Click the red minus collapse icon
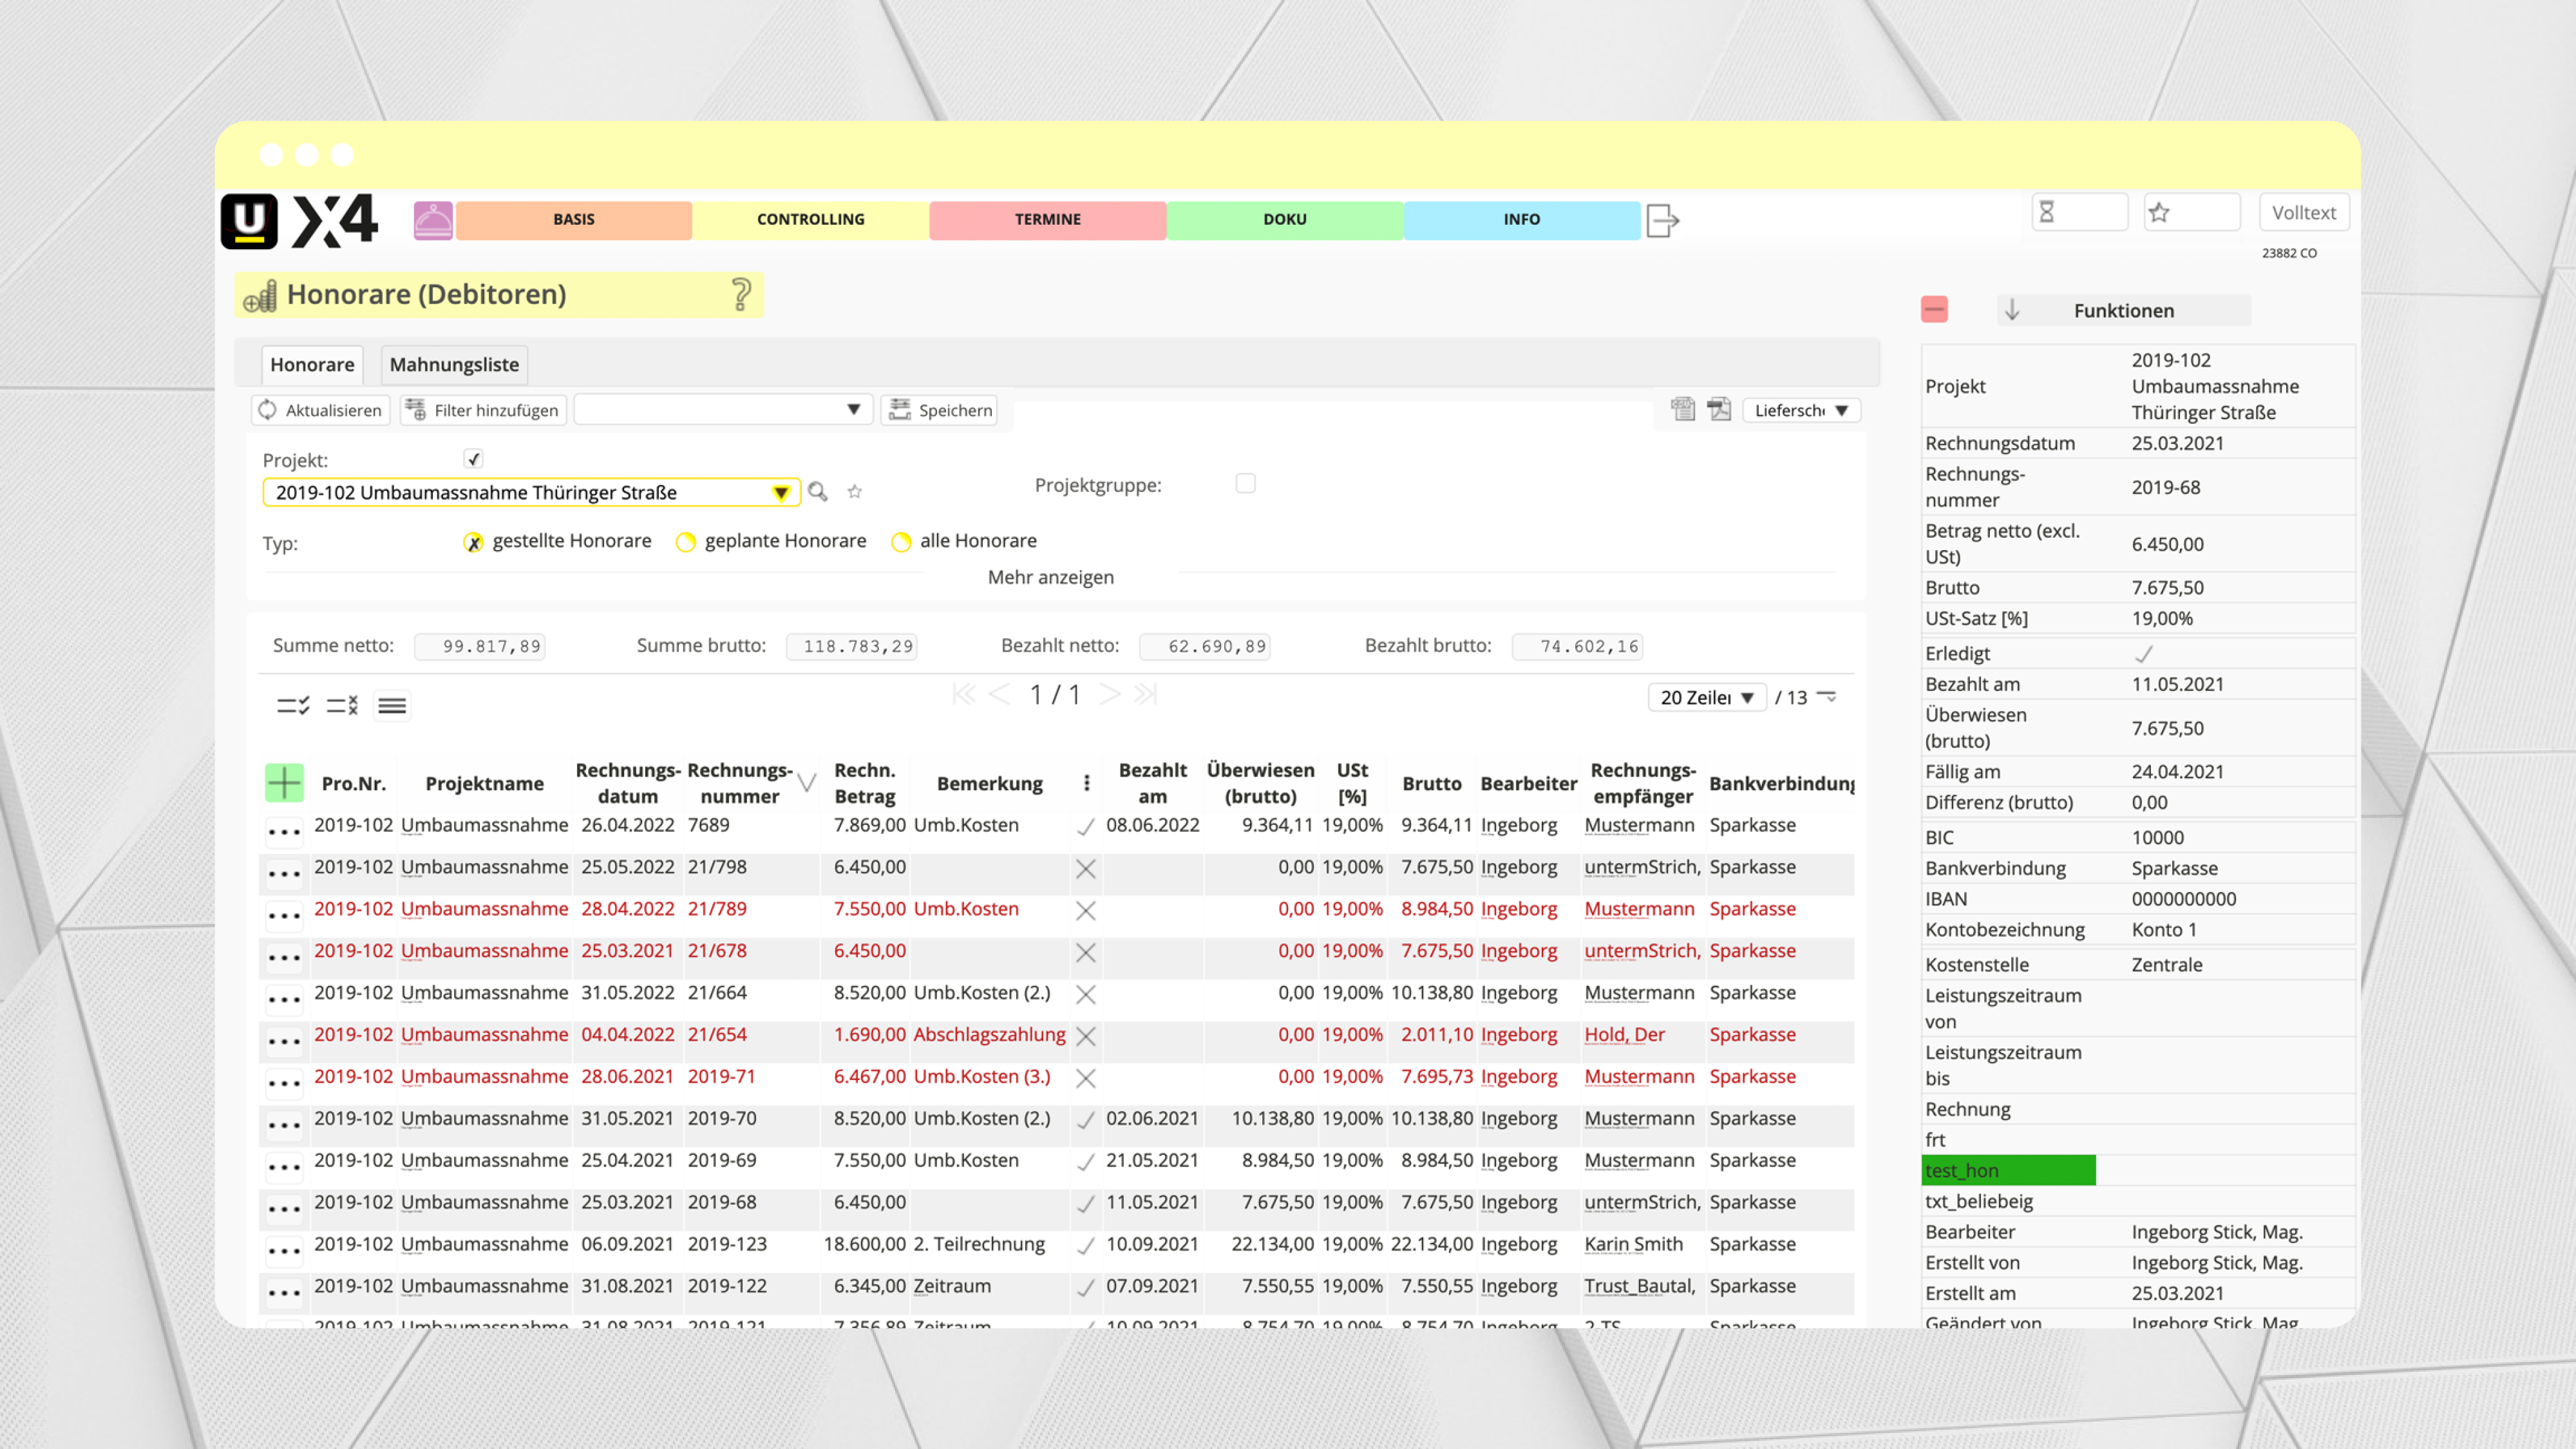The width and height of the screenshot is (2576, 1449). pos(1934,310)
